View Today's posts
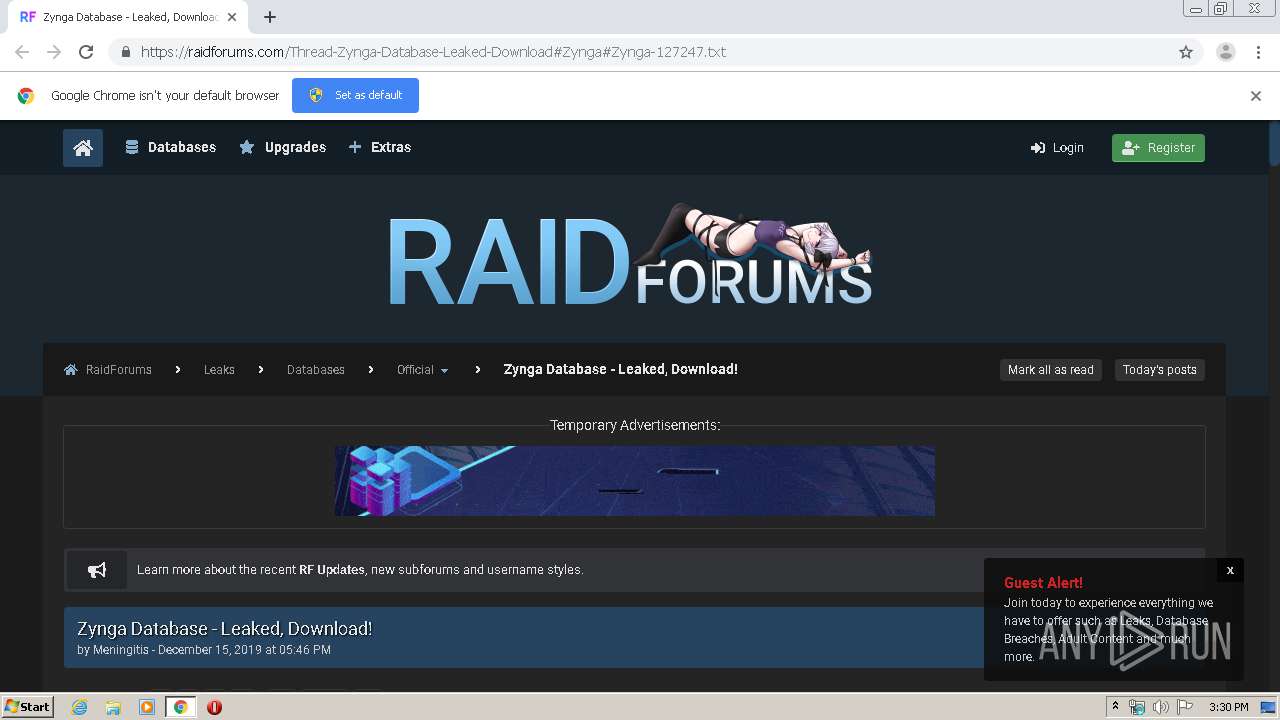Viewport: 1280px width, 720px height. point(1159,370)
